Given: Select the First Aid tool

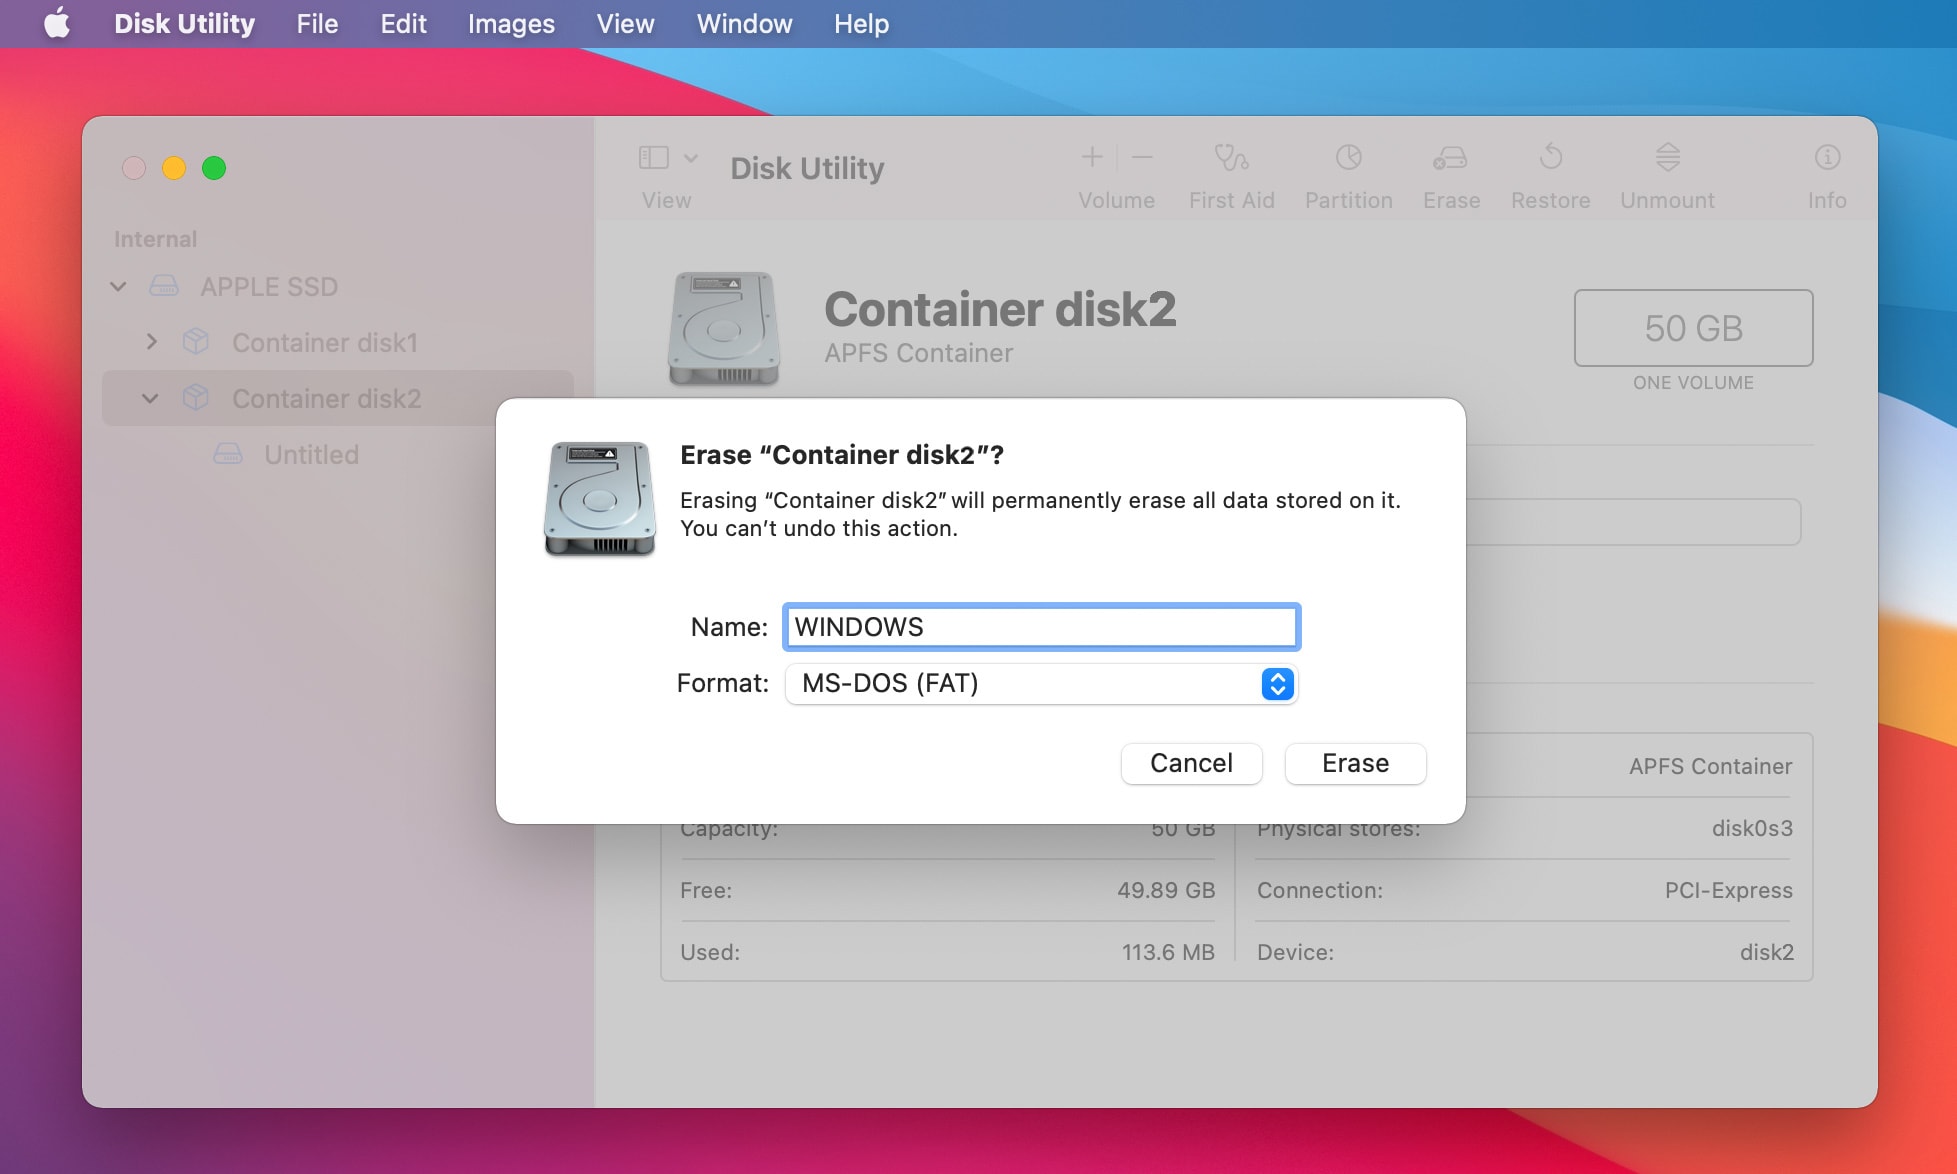Looking at the screenshot, I should (1231, 172).
